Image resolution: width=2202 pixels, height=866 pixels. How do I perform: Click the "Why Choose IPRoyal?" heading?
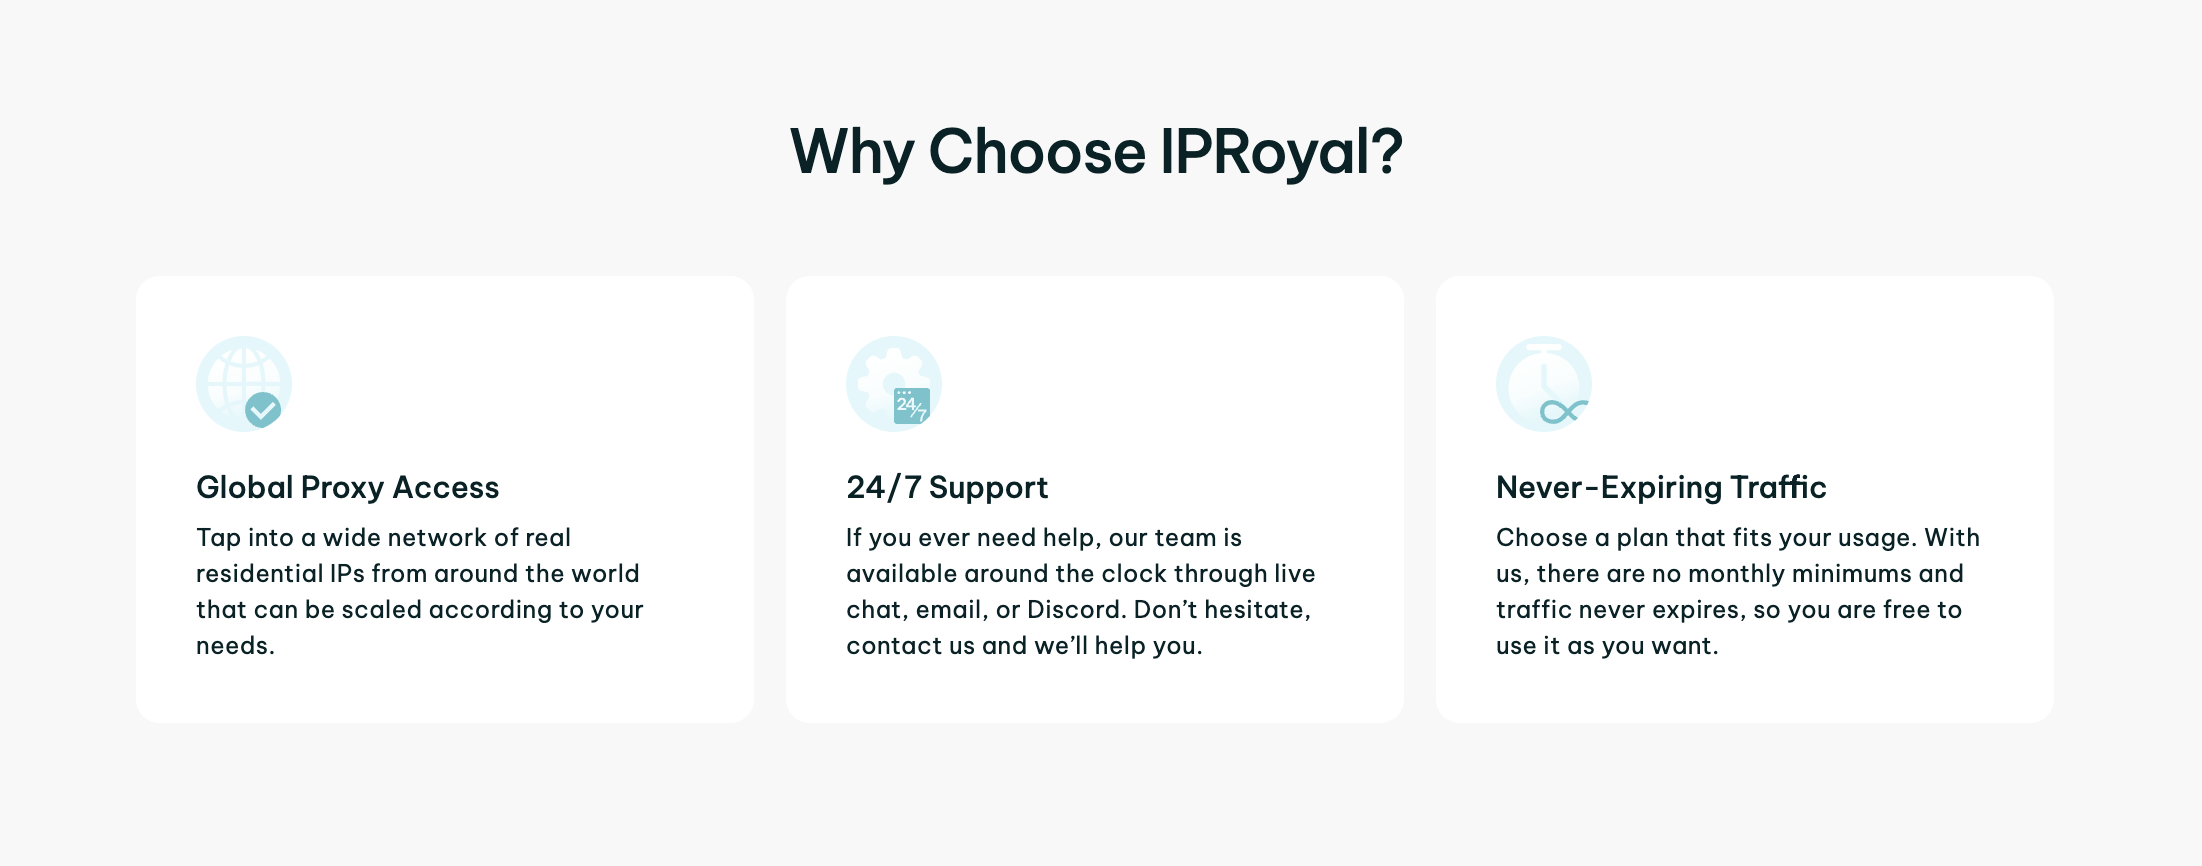coord(1096,152)
